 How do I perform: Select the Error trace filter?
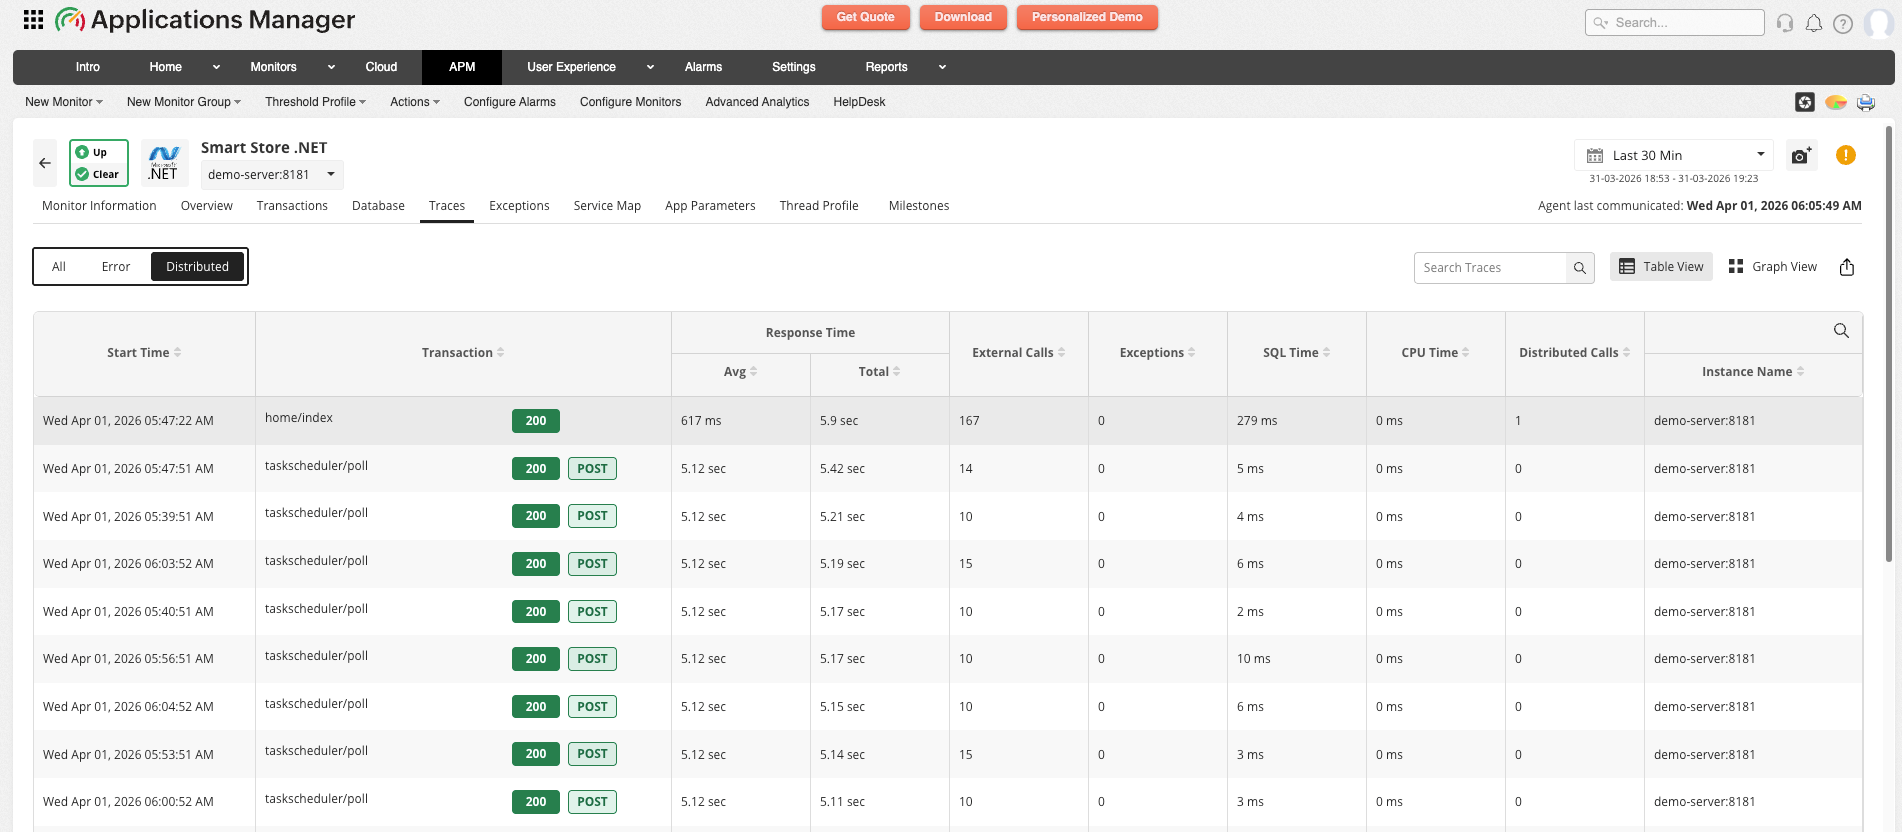pos(116,267)
